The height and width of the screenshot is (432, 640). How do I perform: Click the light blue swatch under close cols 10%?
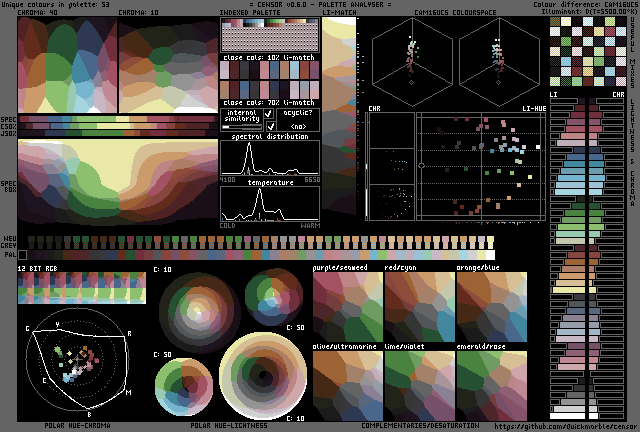click(x=295, y=70)
